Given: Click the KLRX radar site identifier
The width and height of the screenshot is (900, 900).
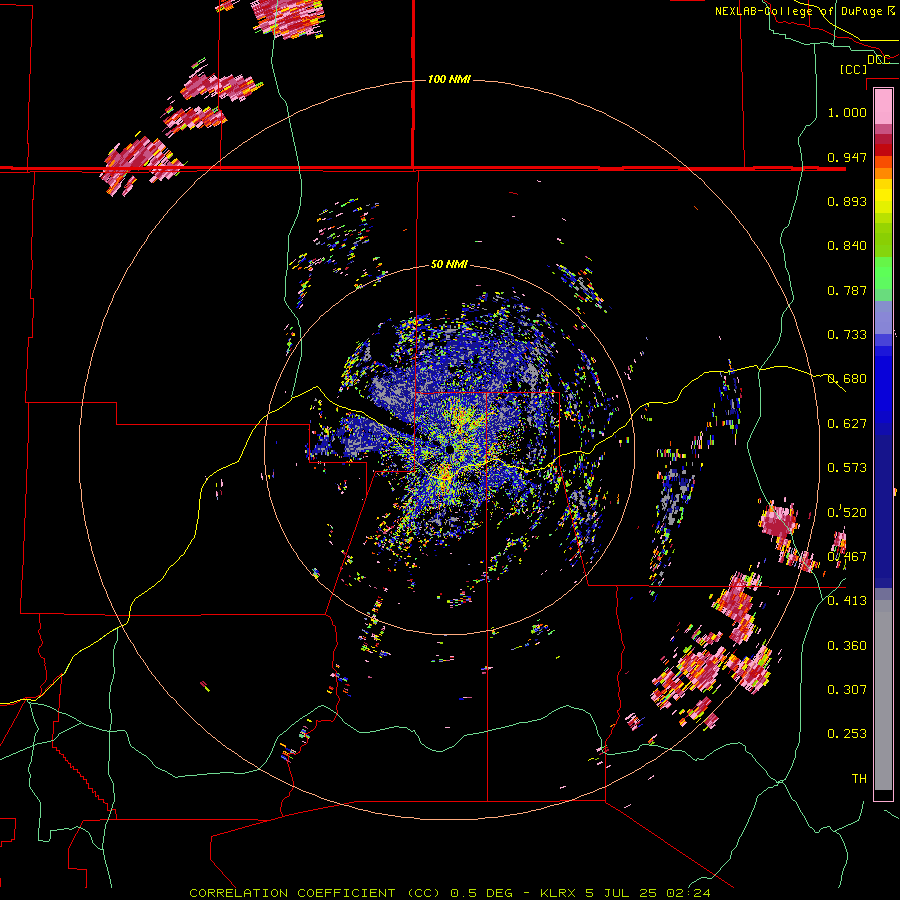Looking at the screenshot, I should click(560, 893).
